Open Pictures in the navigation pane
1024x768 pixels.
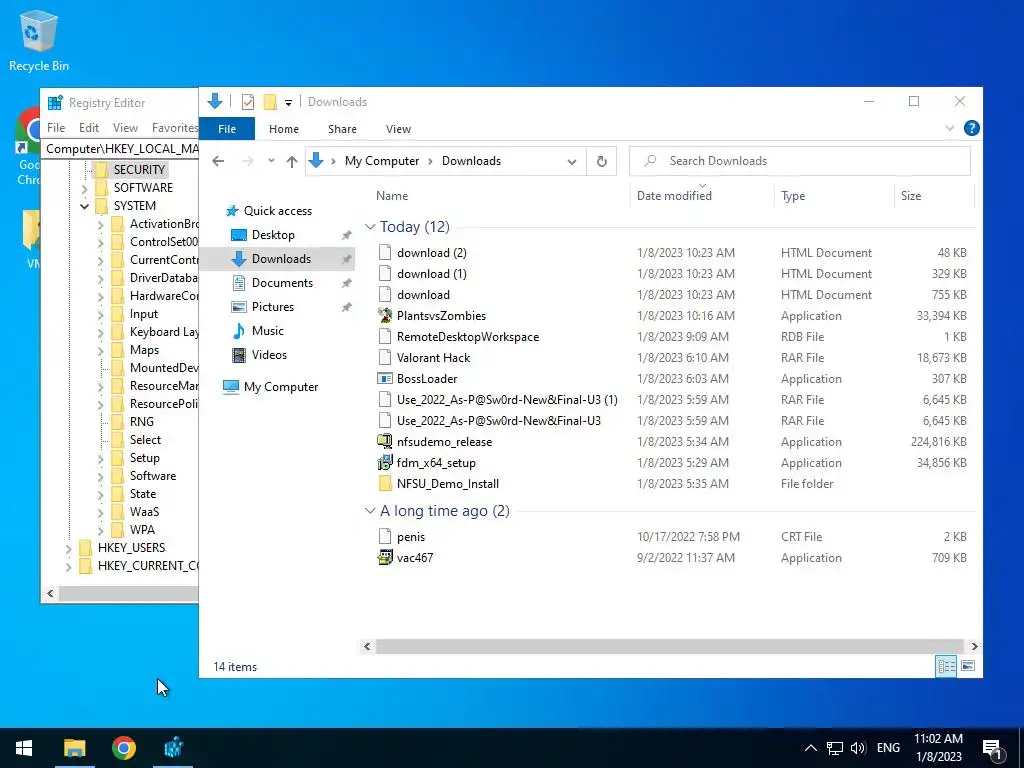pyautogui.click(x=272, y=307)
